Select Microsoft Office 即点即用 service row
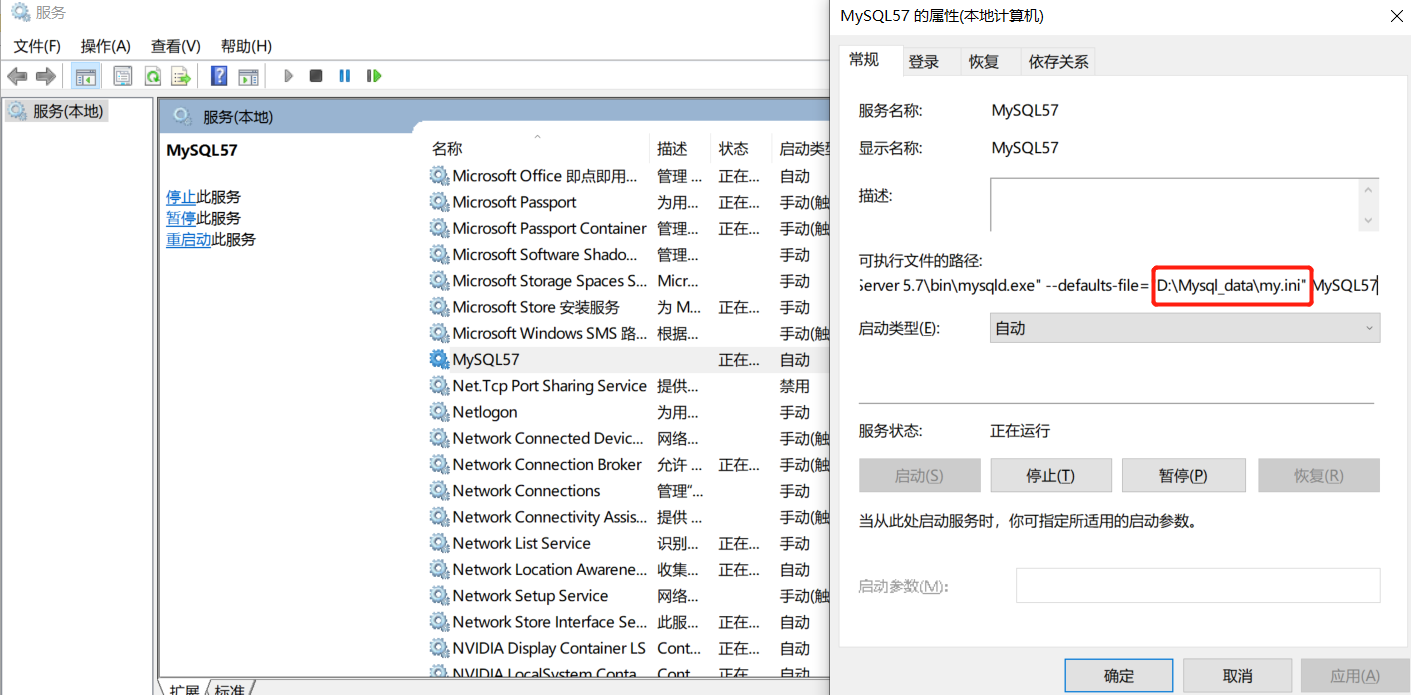Image resolution: width=1411 pixels, height=695 pixels. [x=628, y=176]
